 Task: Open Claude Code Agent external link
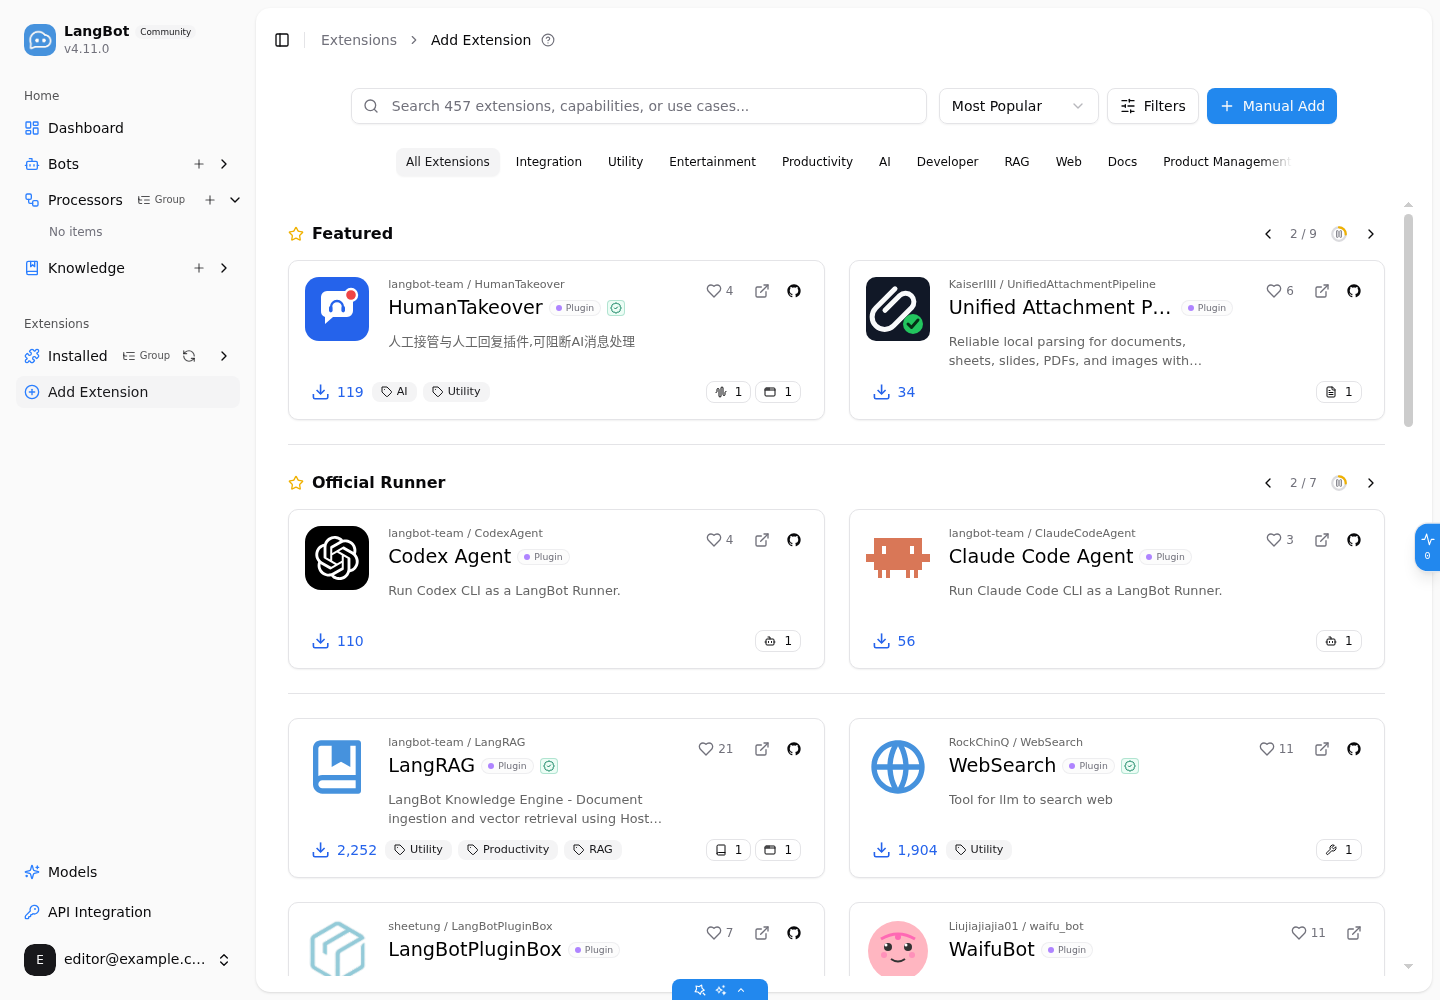(x=1322, y=540)
